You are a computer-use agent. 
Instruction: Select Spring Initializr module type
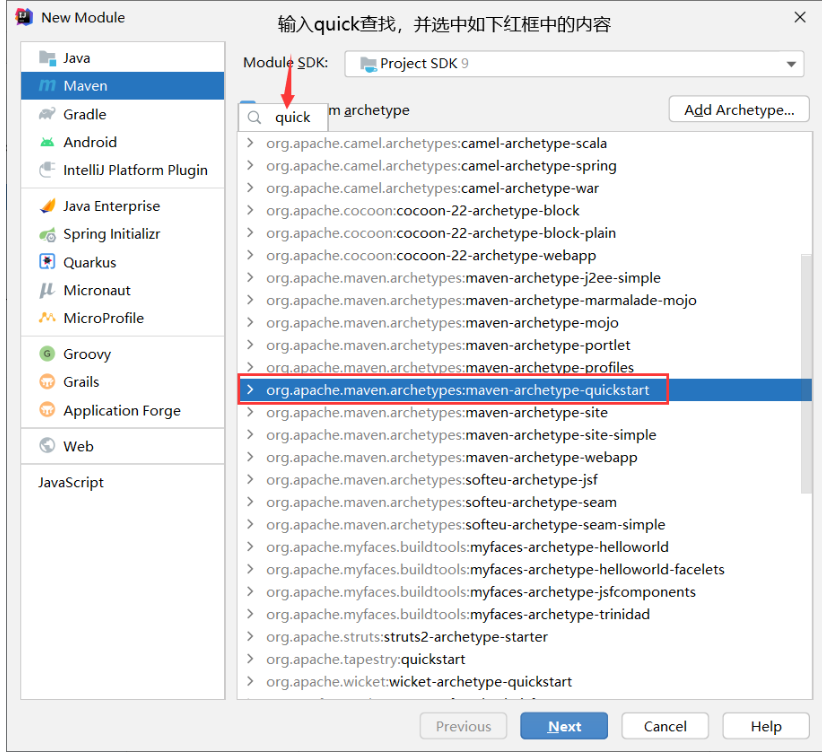(x=123, y=234)
